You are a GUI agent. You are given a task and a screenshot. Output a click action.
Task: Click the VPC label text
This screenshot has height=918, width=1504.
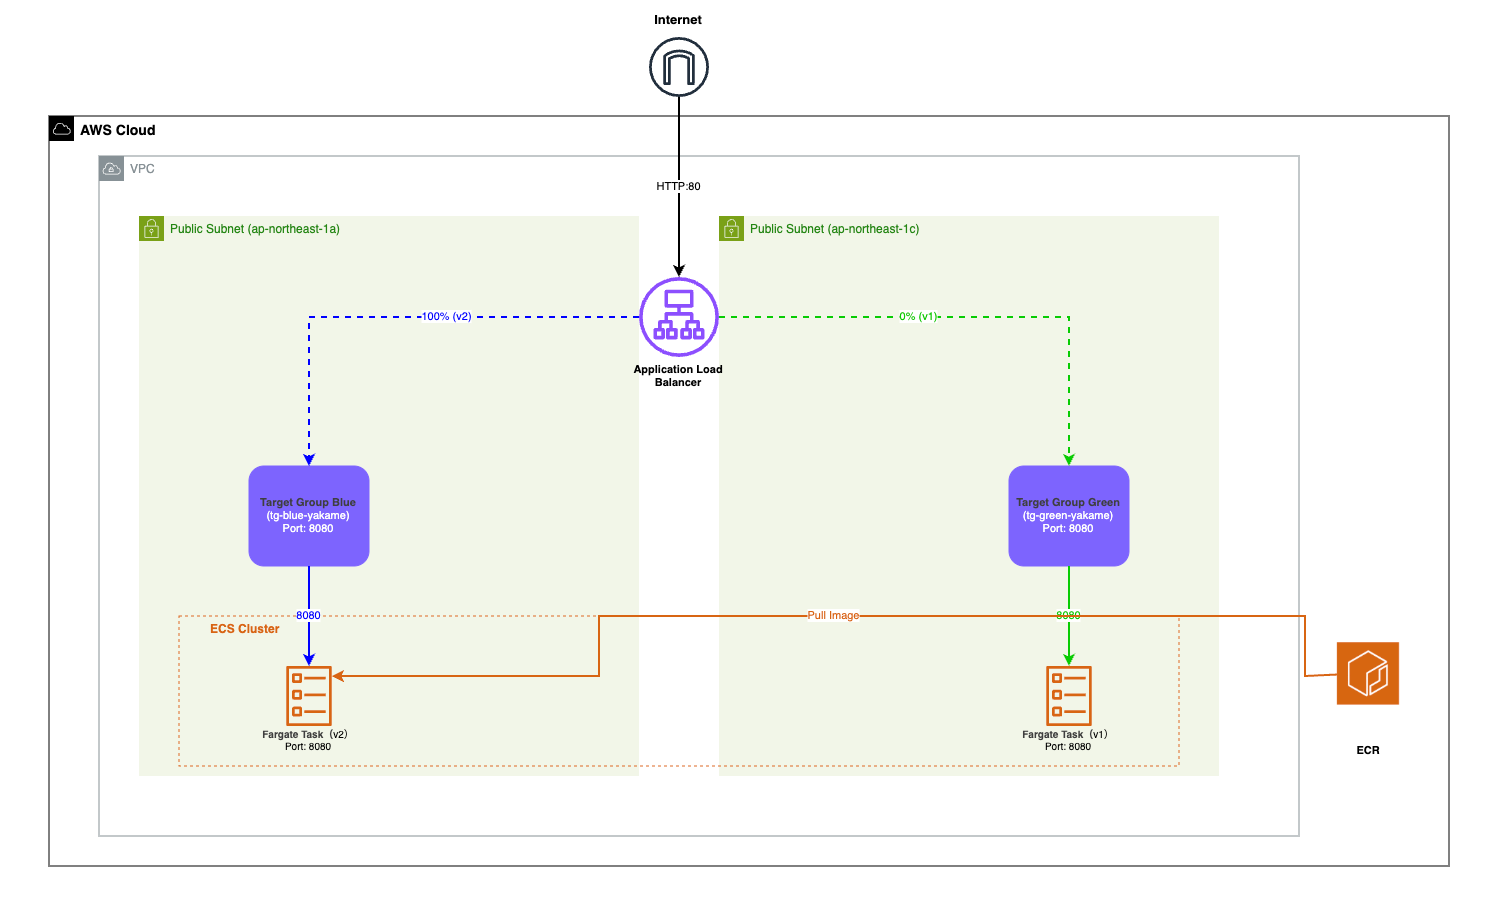(x=142, y=169)
